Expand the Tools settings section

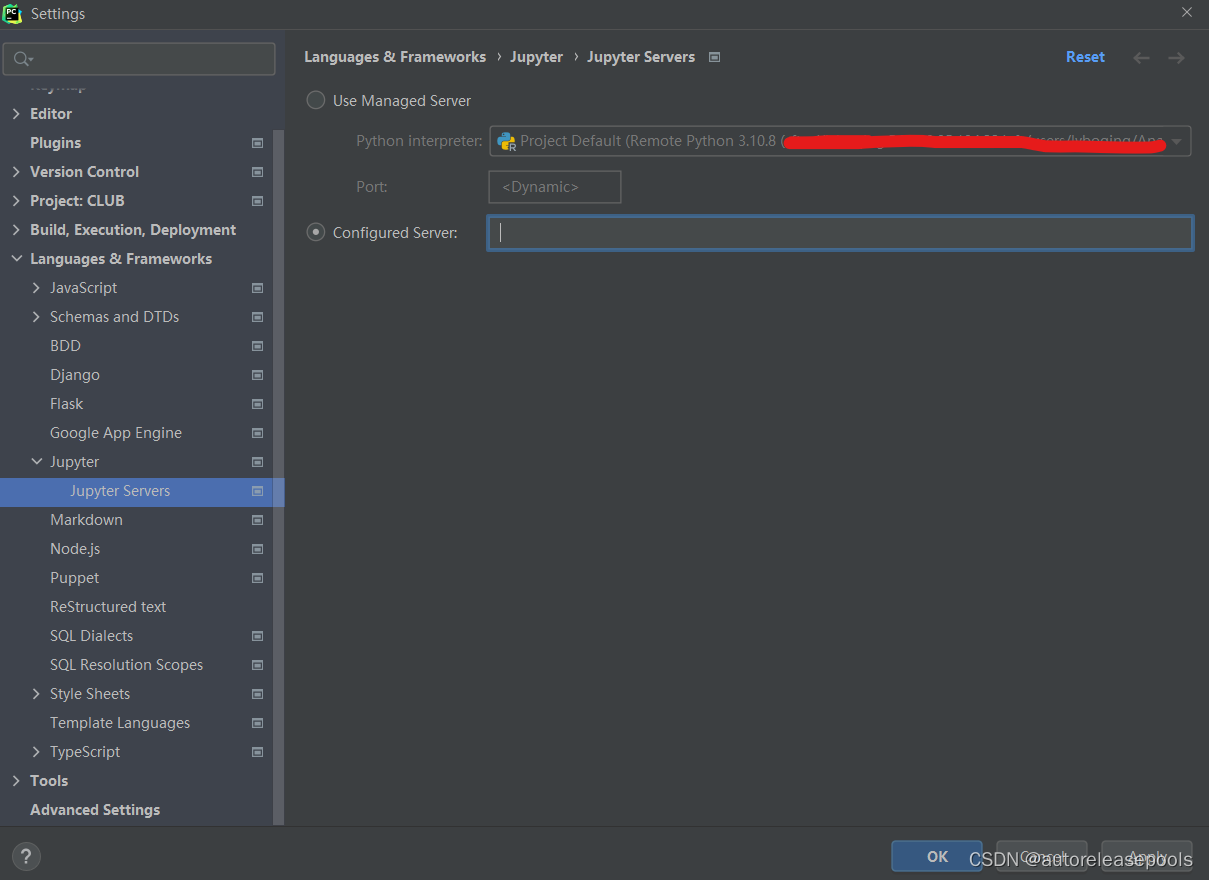click(x=16, y=781)
